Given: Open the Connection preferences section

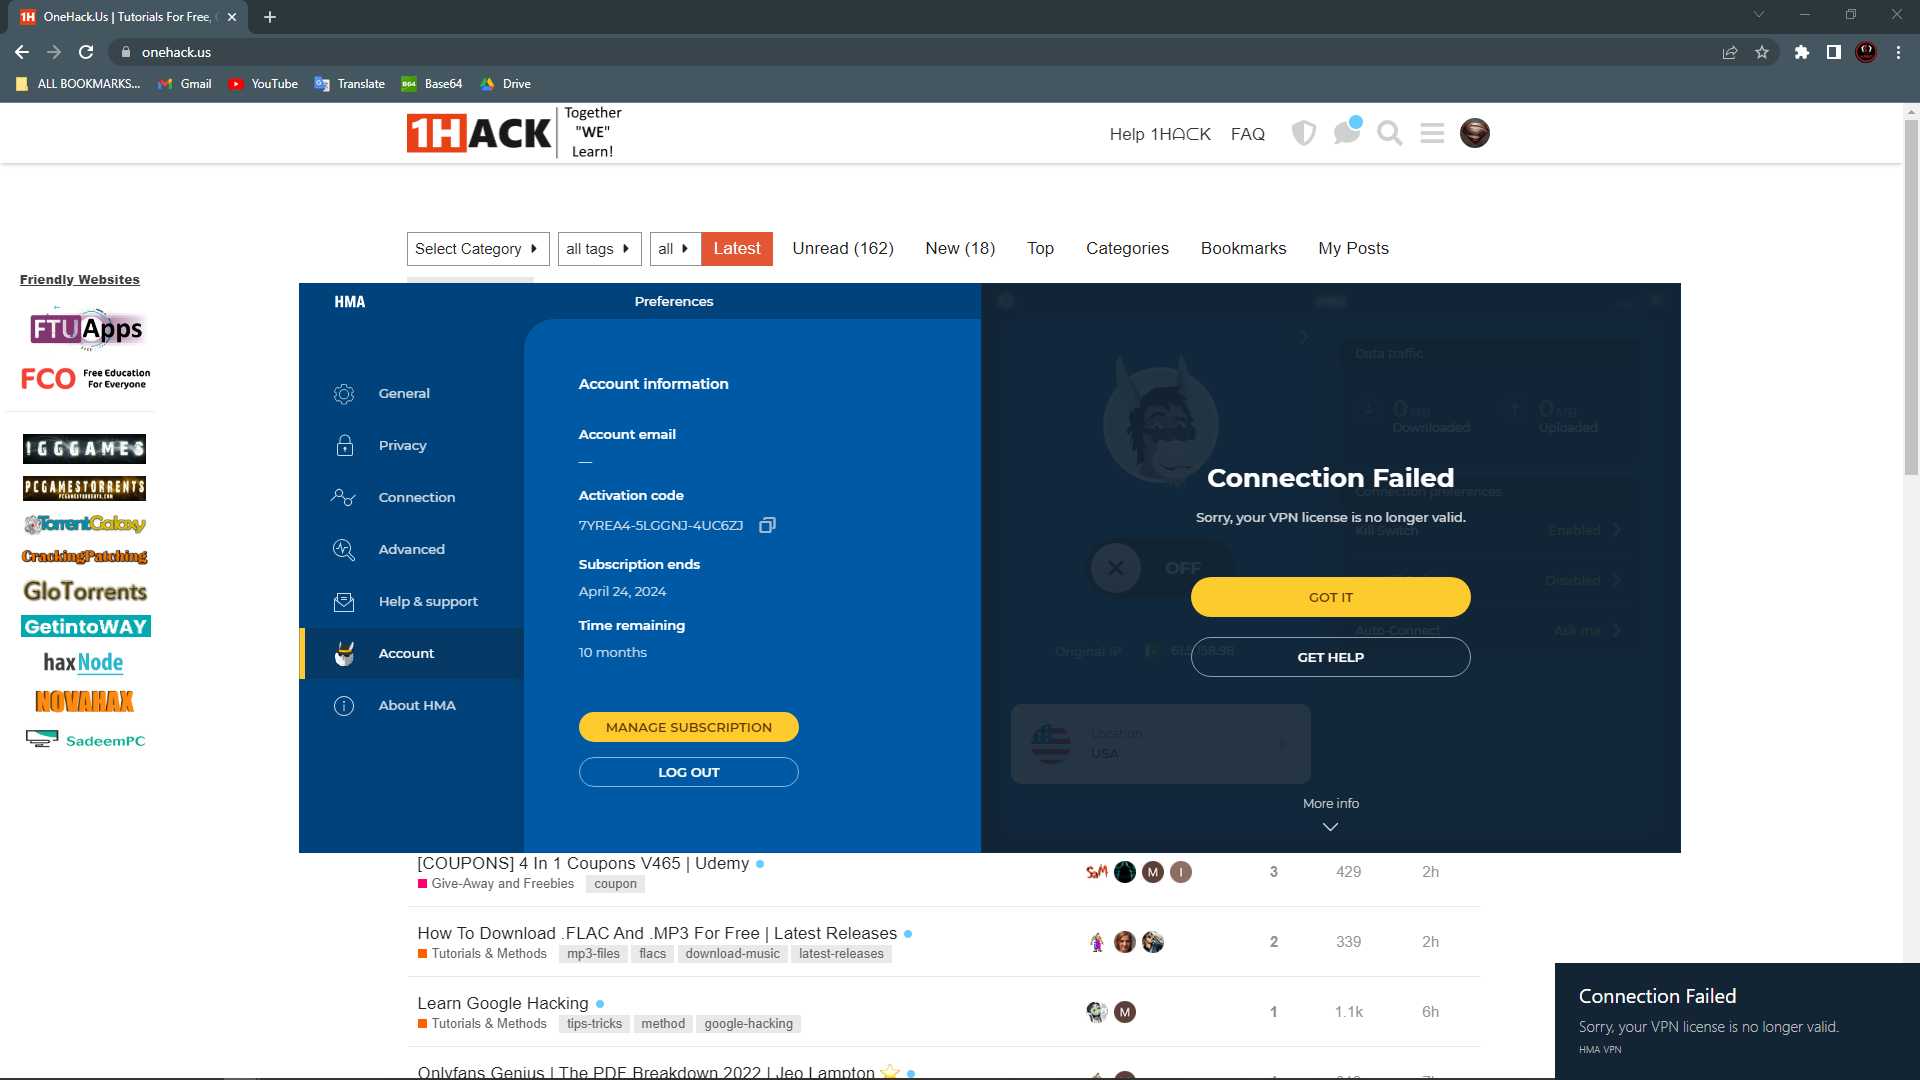Looking at the screenshot, I should (416, 497).
